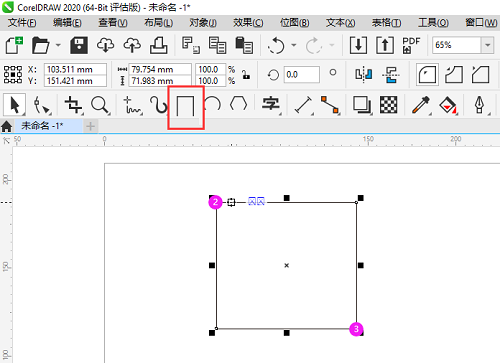Click the object height field

[x=160, y=81]
